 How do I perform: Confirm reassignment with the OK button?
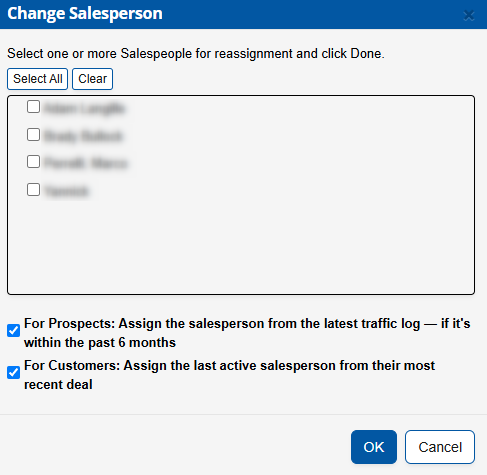pyautogui.click(x=374, y=447)
